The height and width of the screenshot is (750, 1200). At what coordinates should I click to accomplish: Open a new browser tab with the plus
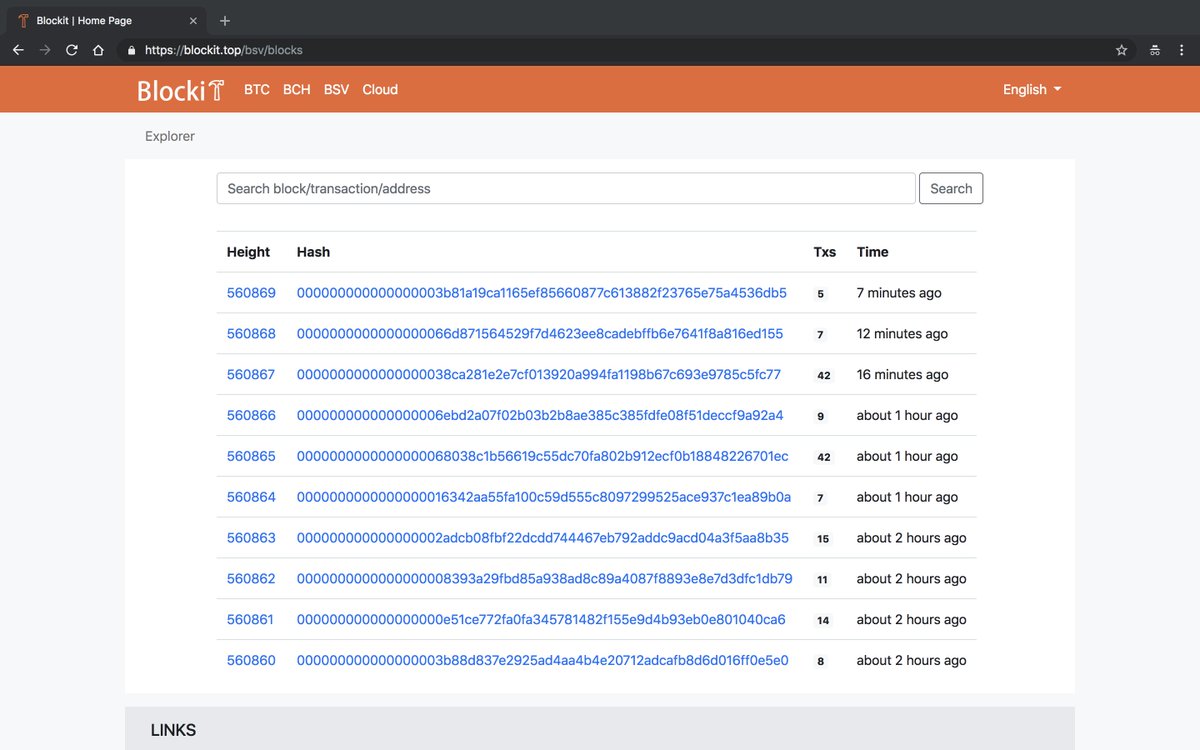pyautogui.click(x=224, y=20)
